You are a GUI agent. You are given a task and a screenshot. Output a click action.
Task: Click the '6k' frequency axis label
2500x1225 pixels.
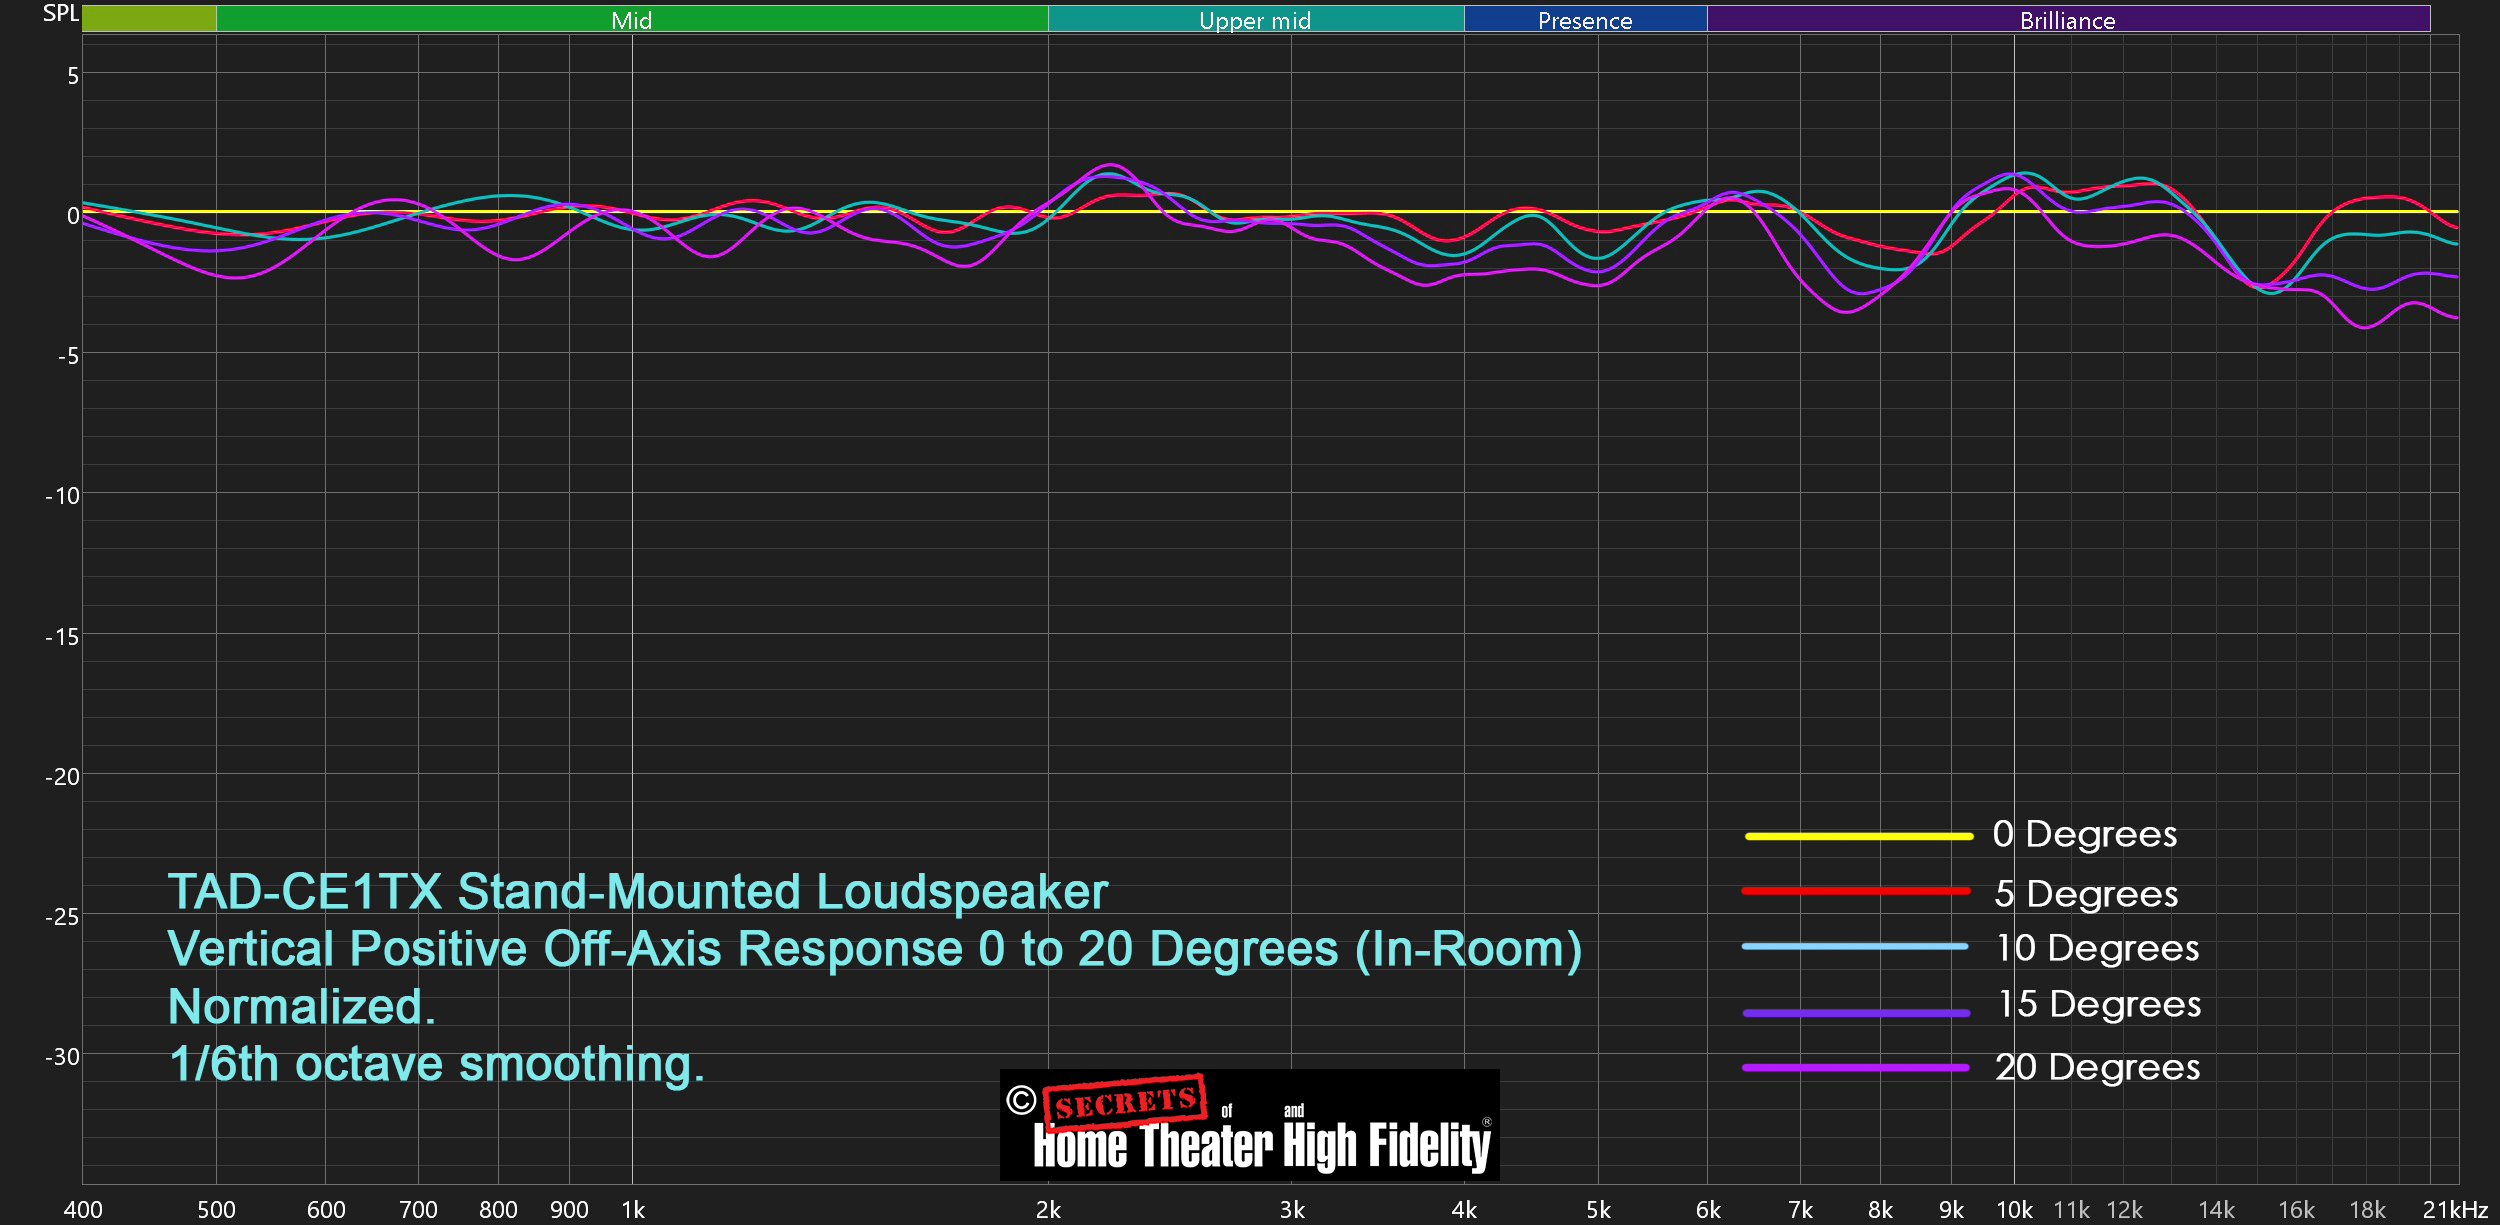[1708, 1210]
